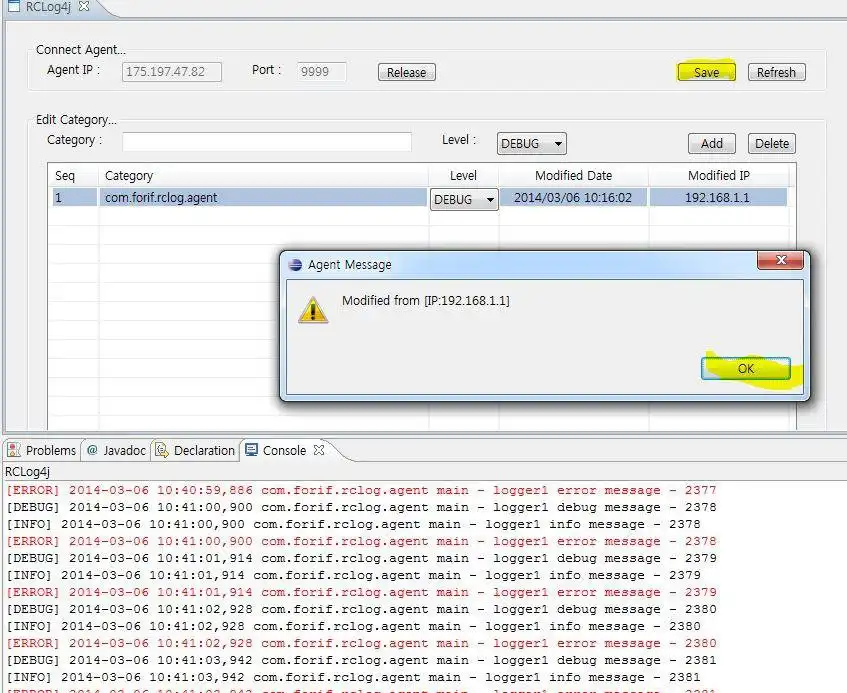Click the warning icon in Agent Message
Screen dimensions: 847x693
click(313, 310)
